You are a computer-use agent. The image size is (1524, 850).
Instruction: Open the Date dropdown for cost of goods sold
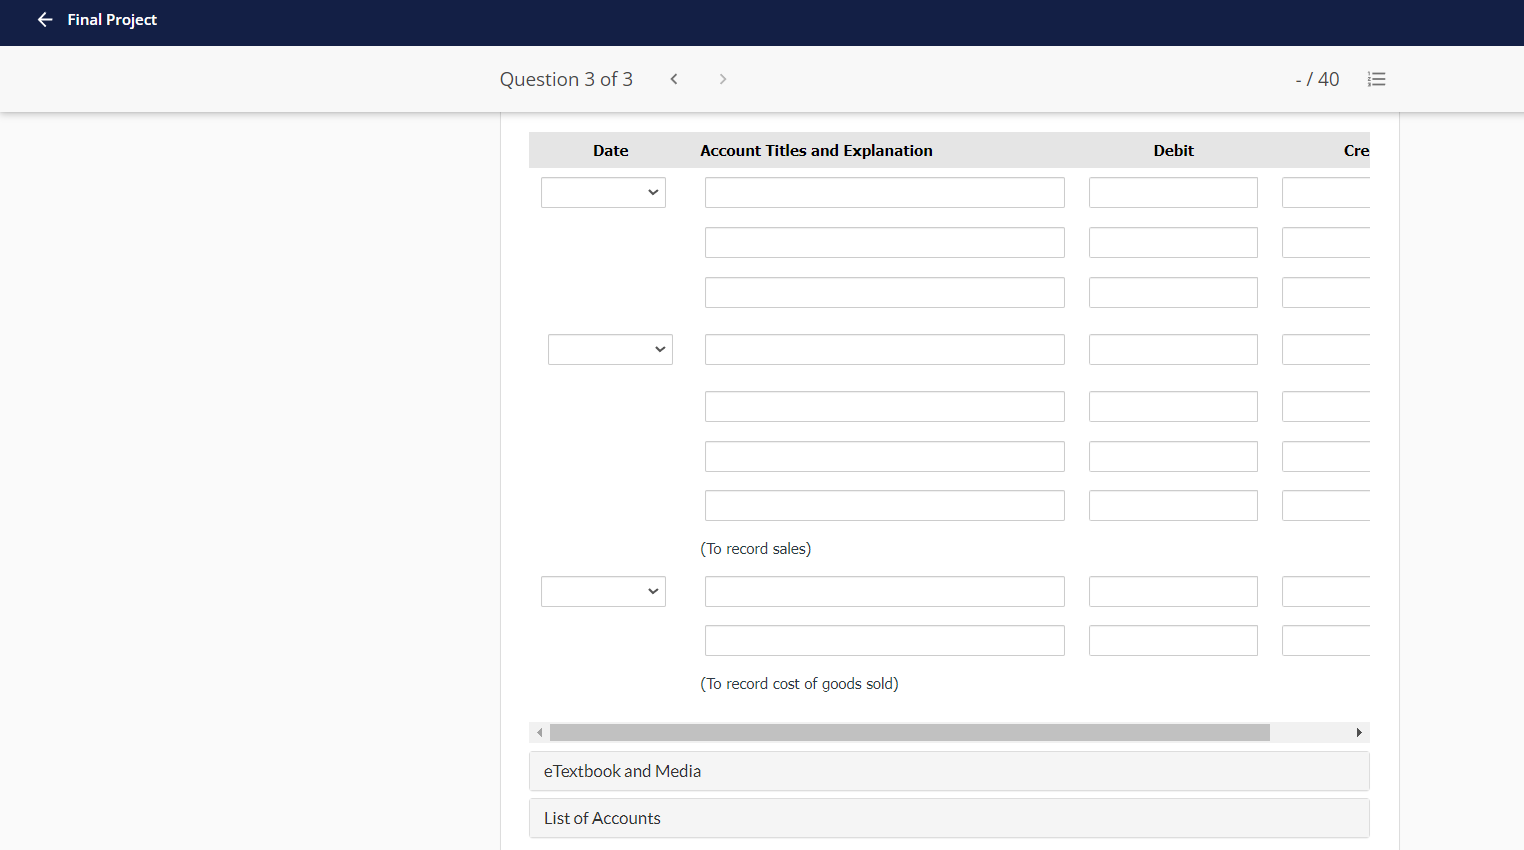click(603, 591)
